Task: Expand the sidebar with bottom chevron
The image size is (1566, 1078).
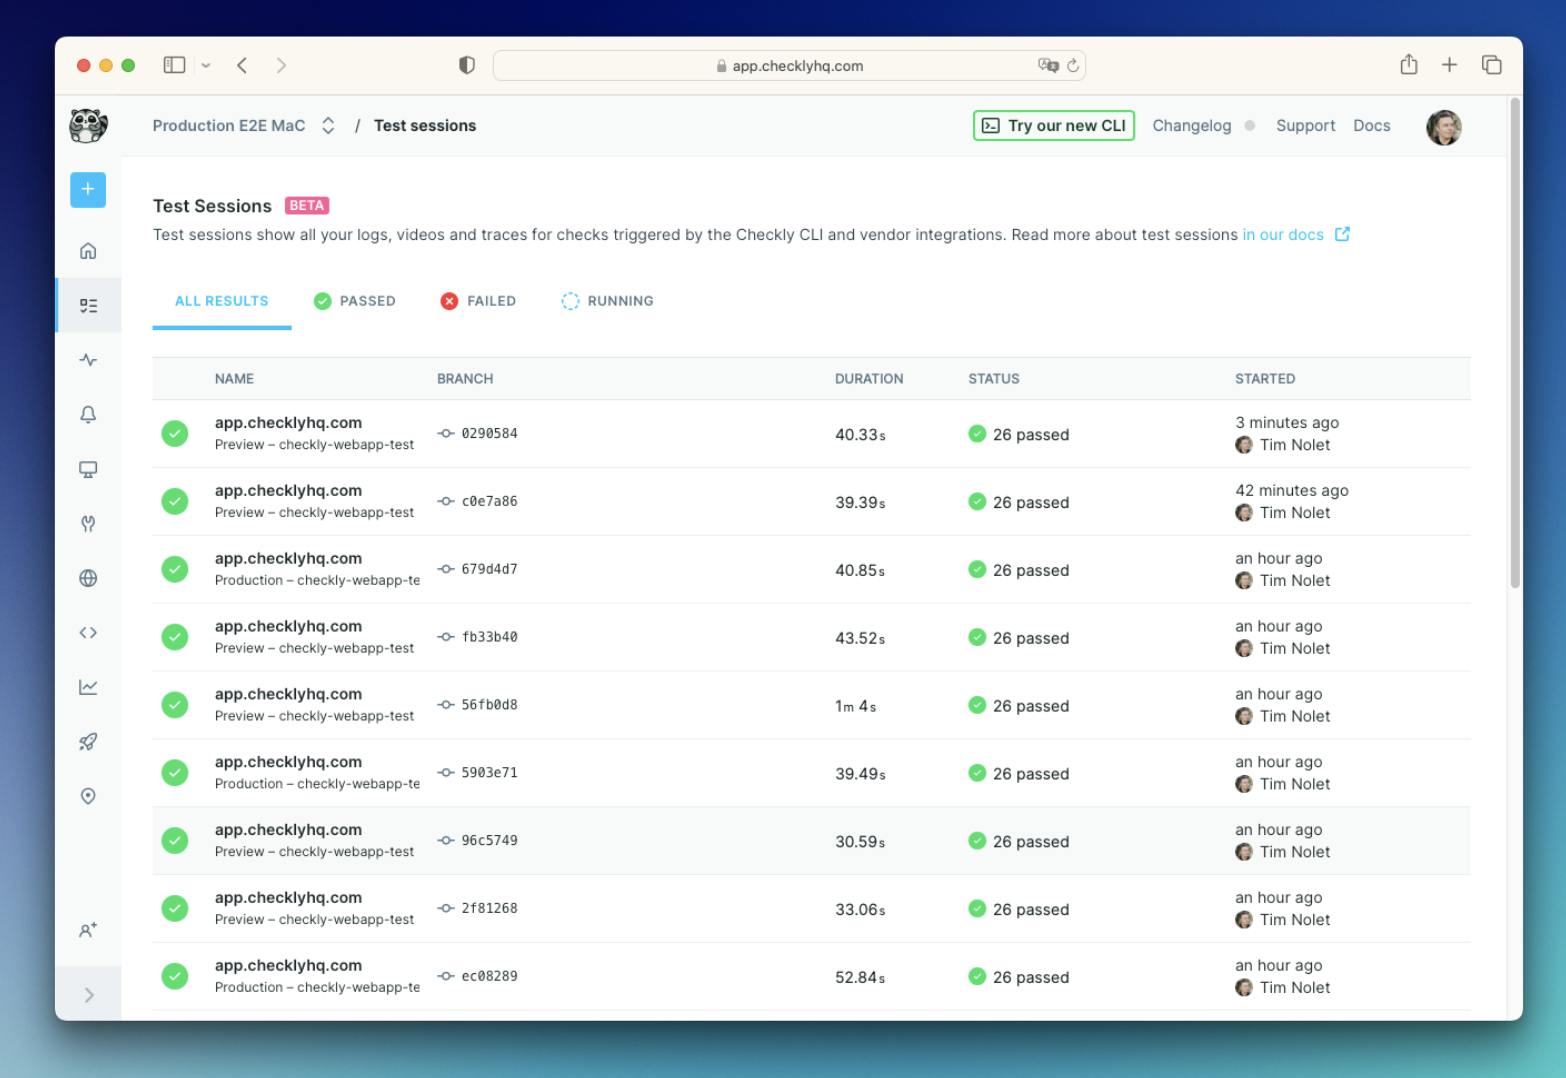Action: pyautogui.click(x=89, y=995)
